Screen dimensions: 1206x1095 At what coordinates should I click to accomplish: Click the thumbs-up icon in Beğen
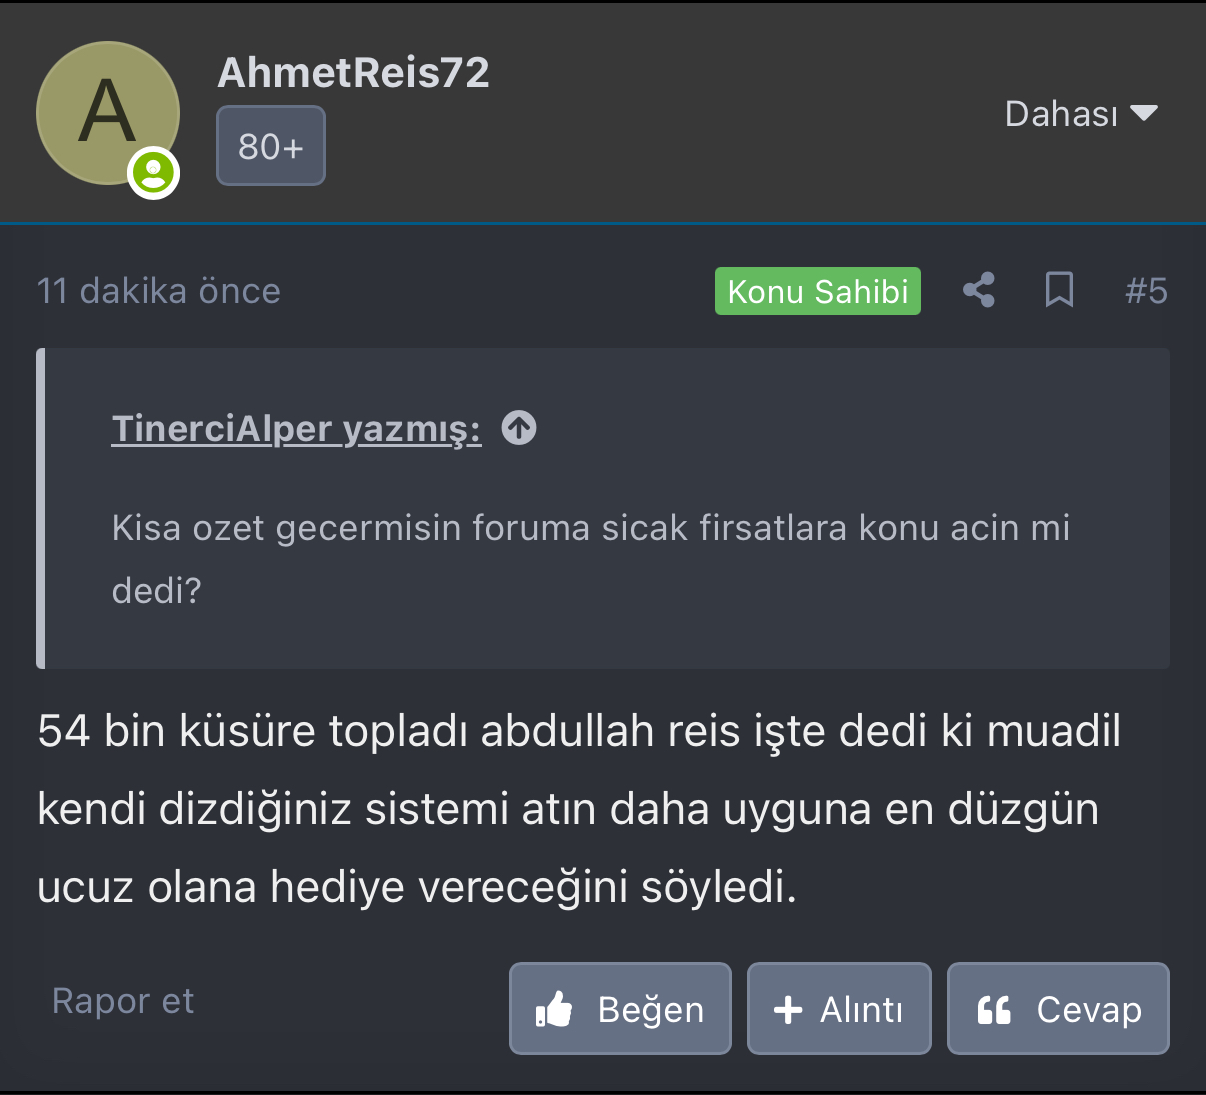tap(554, 1010)
